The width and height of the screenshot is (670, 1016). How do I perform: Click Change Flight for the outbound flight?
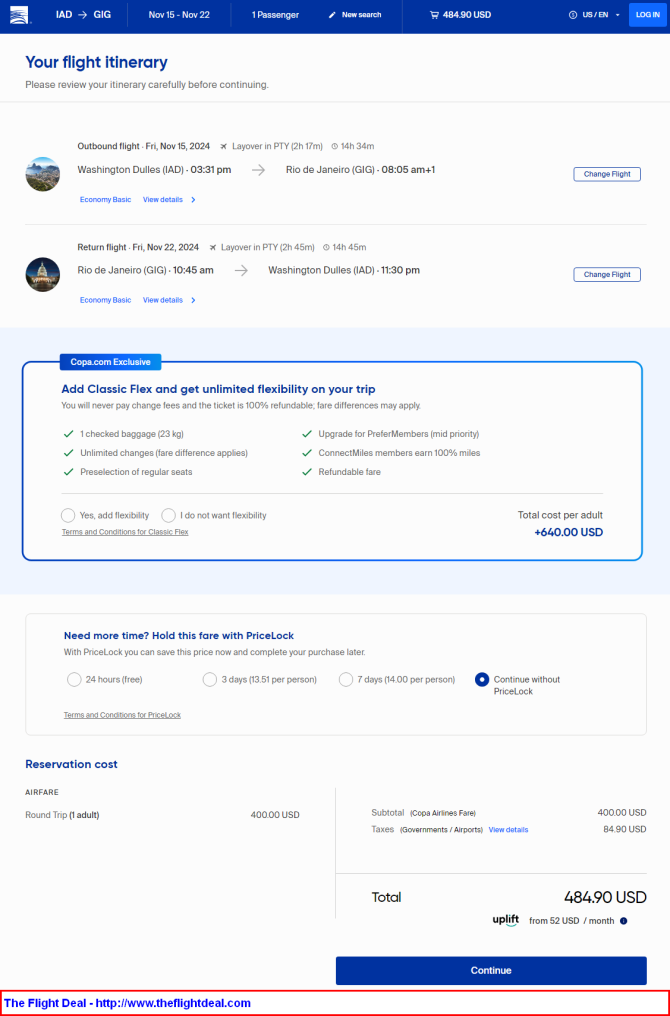(x=607, y=174)
